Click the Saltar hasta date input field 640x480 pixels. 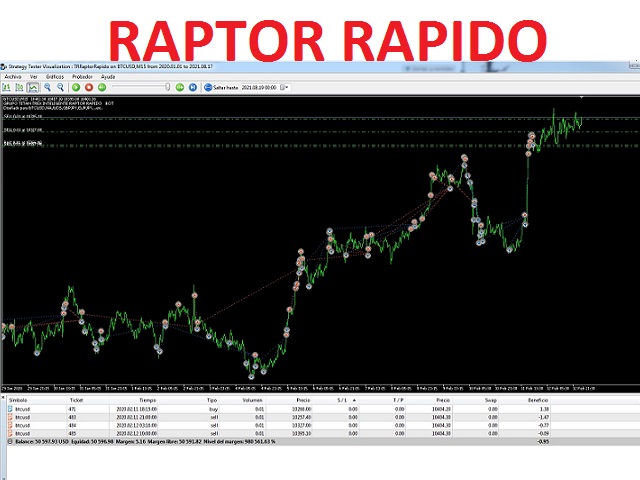tap(260, 87)
